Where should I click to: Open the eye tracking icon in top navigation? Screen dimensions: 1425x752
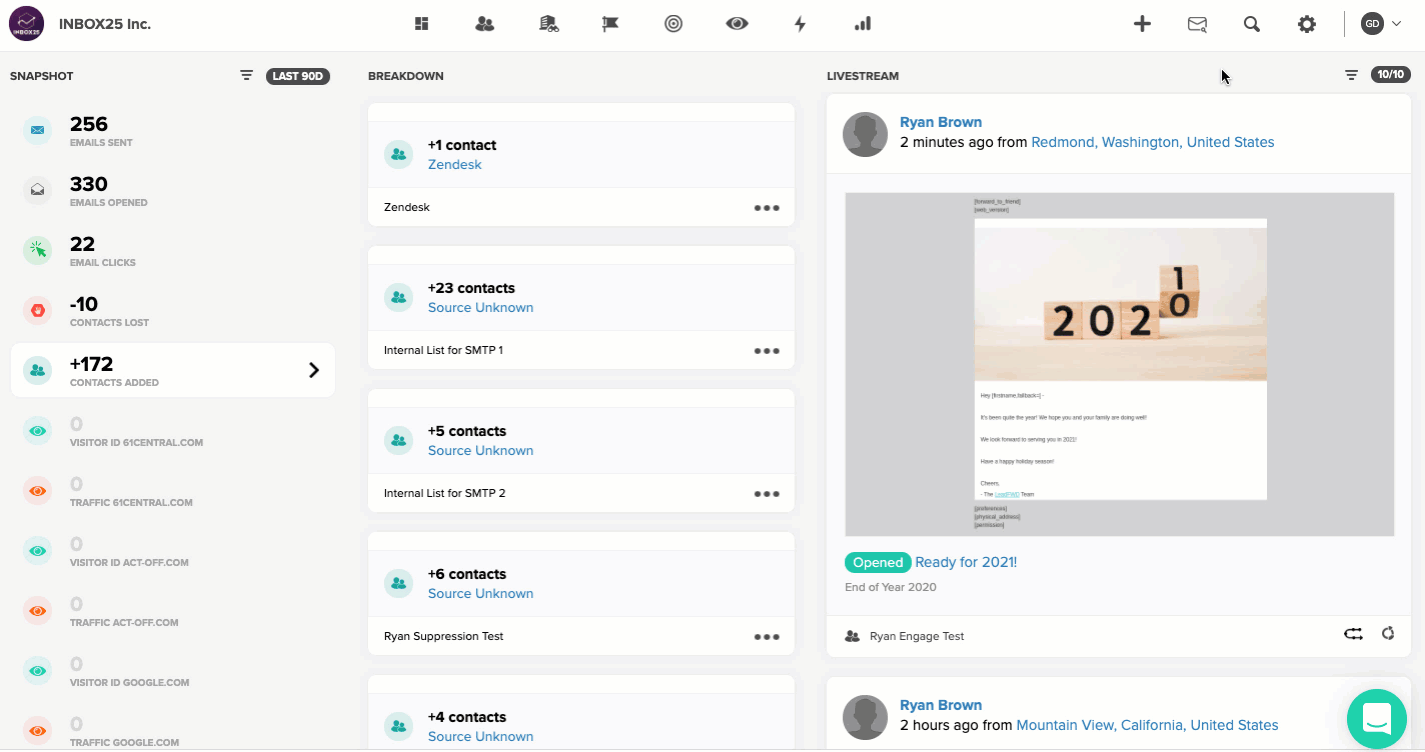tap(737, 24)
